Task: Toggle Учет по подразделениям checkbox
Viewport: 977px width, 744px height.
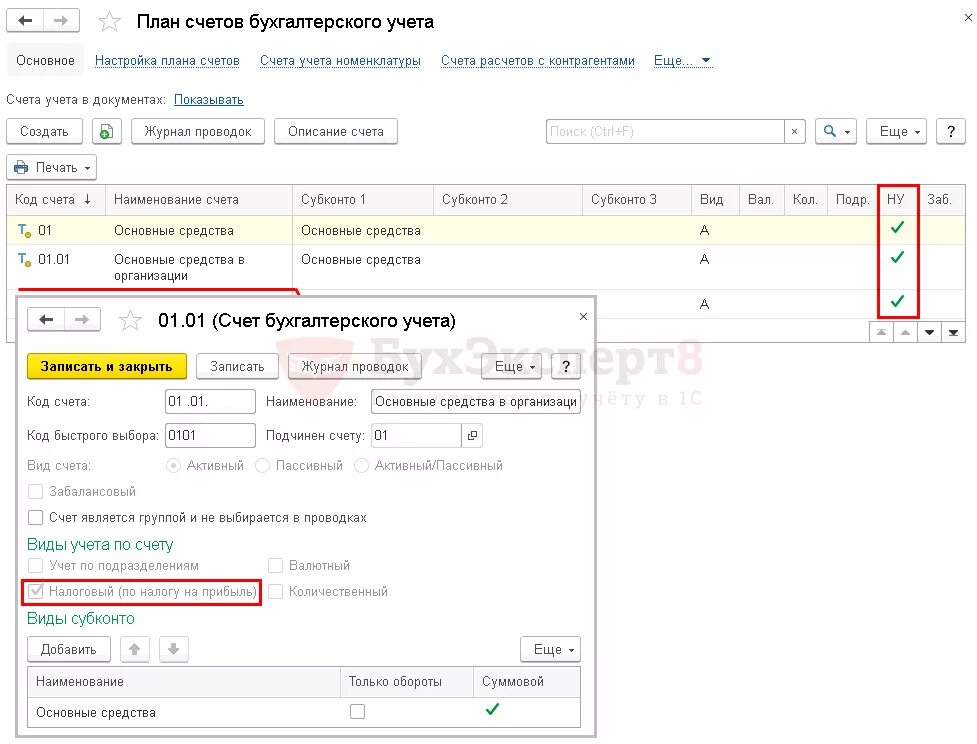Action: [x=36, y=566]
